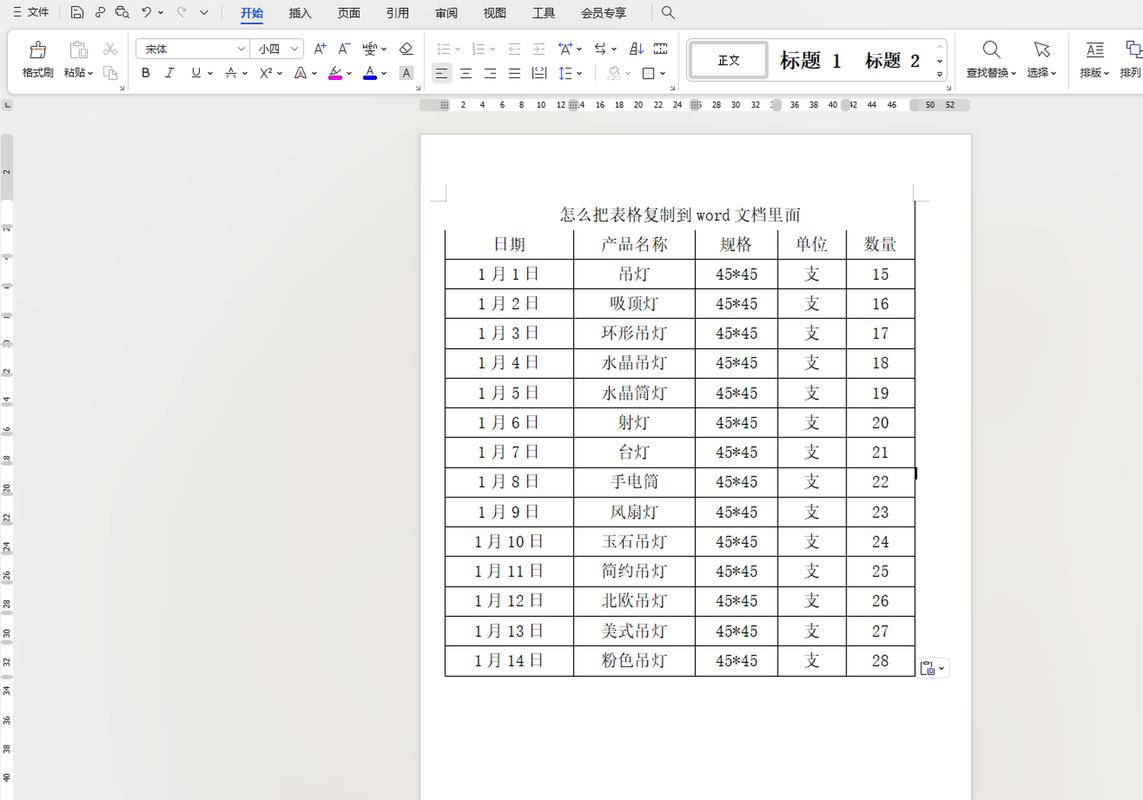Screen dimensions: 1143x800
Task: Open the Customize Quick Access Toolbar chevron
Action: coord(204,12)
